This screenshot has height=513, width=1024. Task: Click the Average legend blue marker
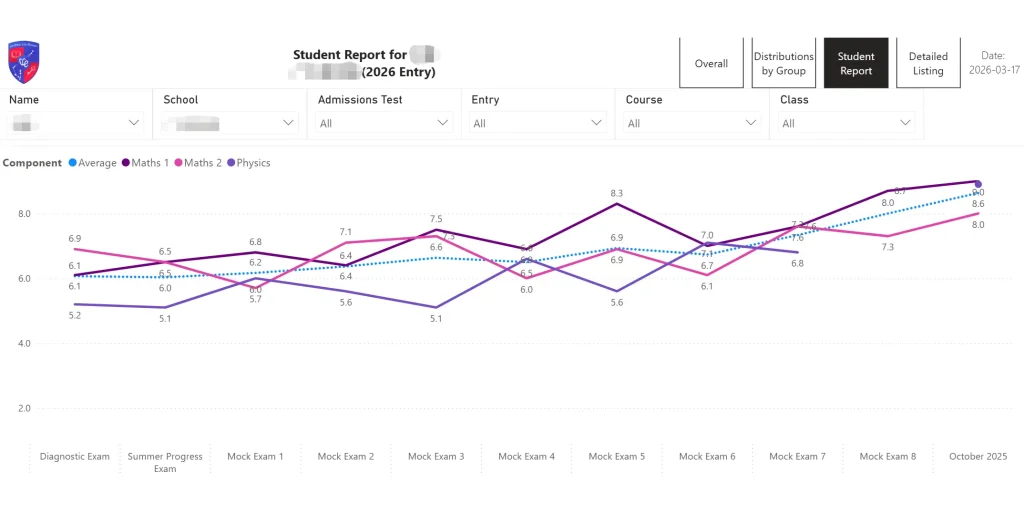[72, 163]
